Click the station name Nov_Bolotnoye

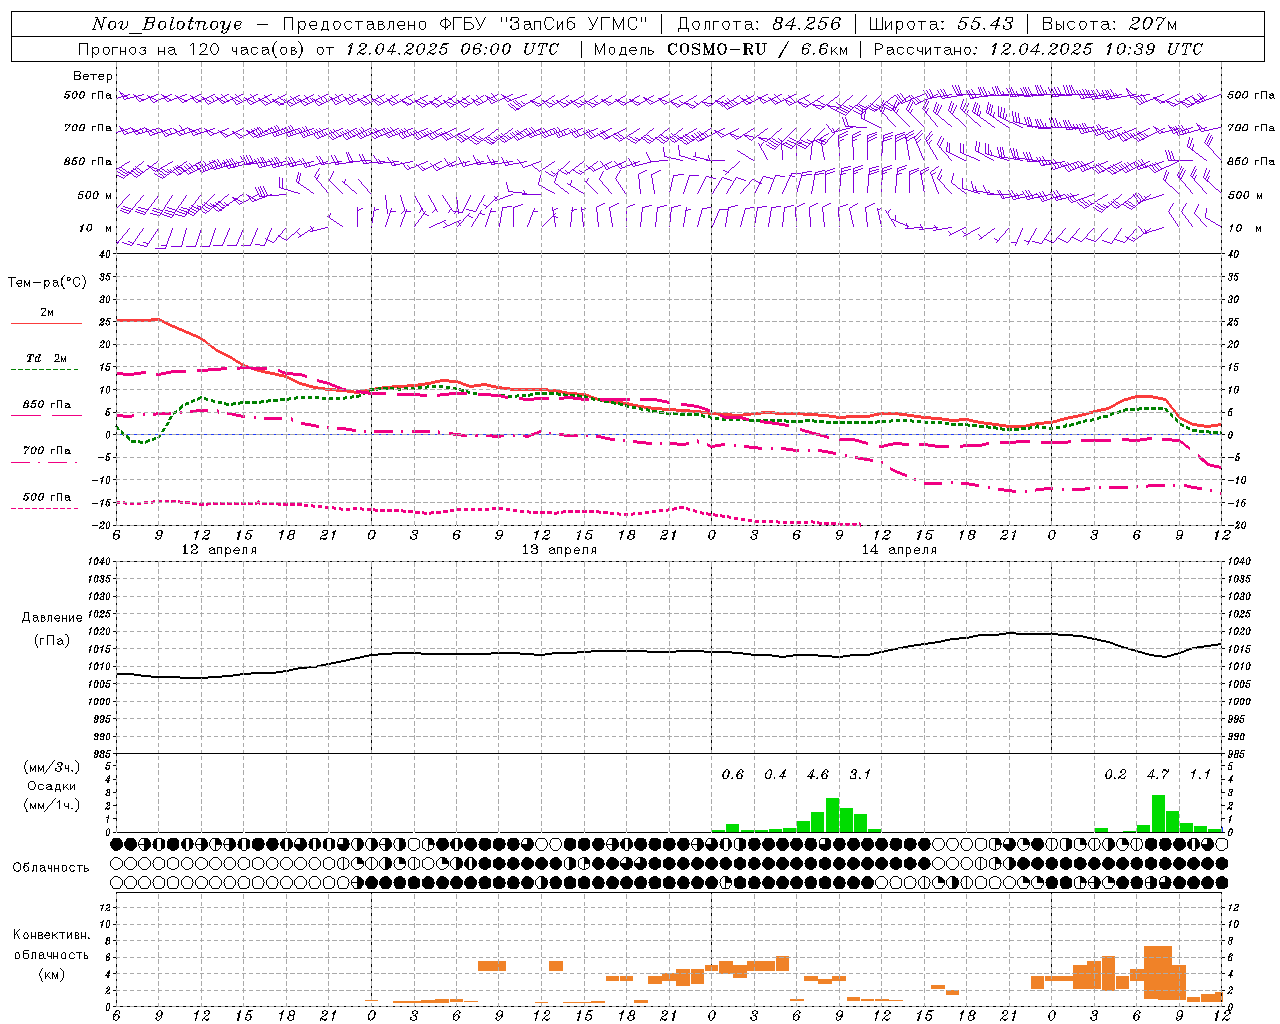166,24
